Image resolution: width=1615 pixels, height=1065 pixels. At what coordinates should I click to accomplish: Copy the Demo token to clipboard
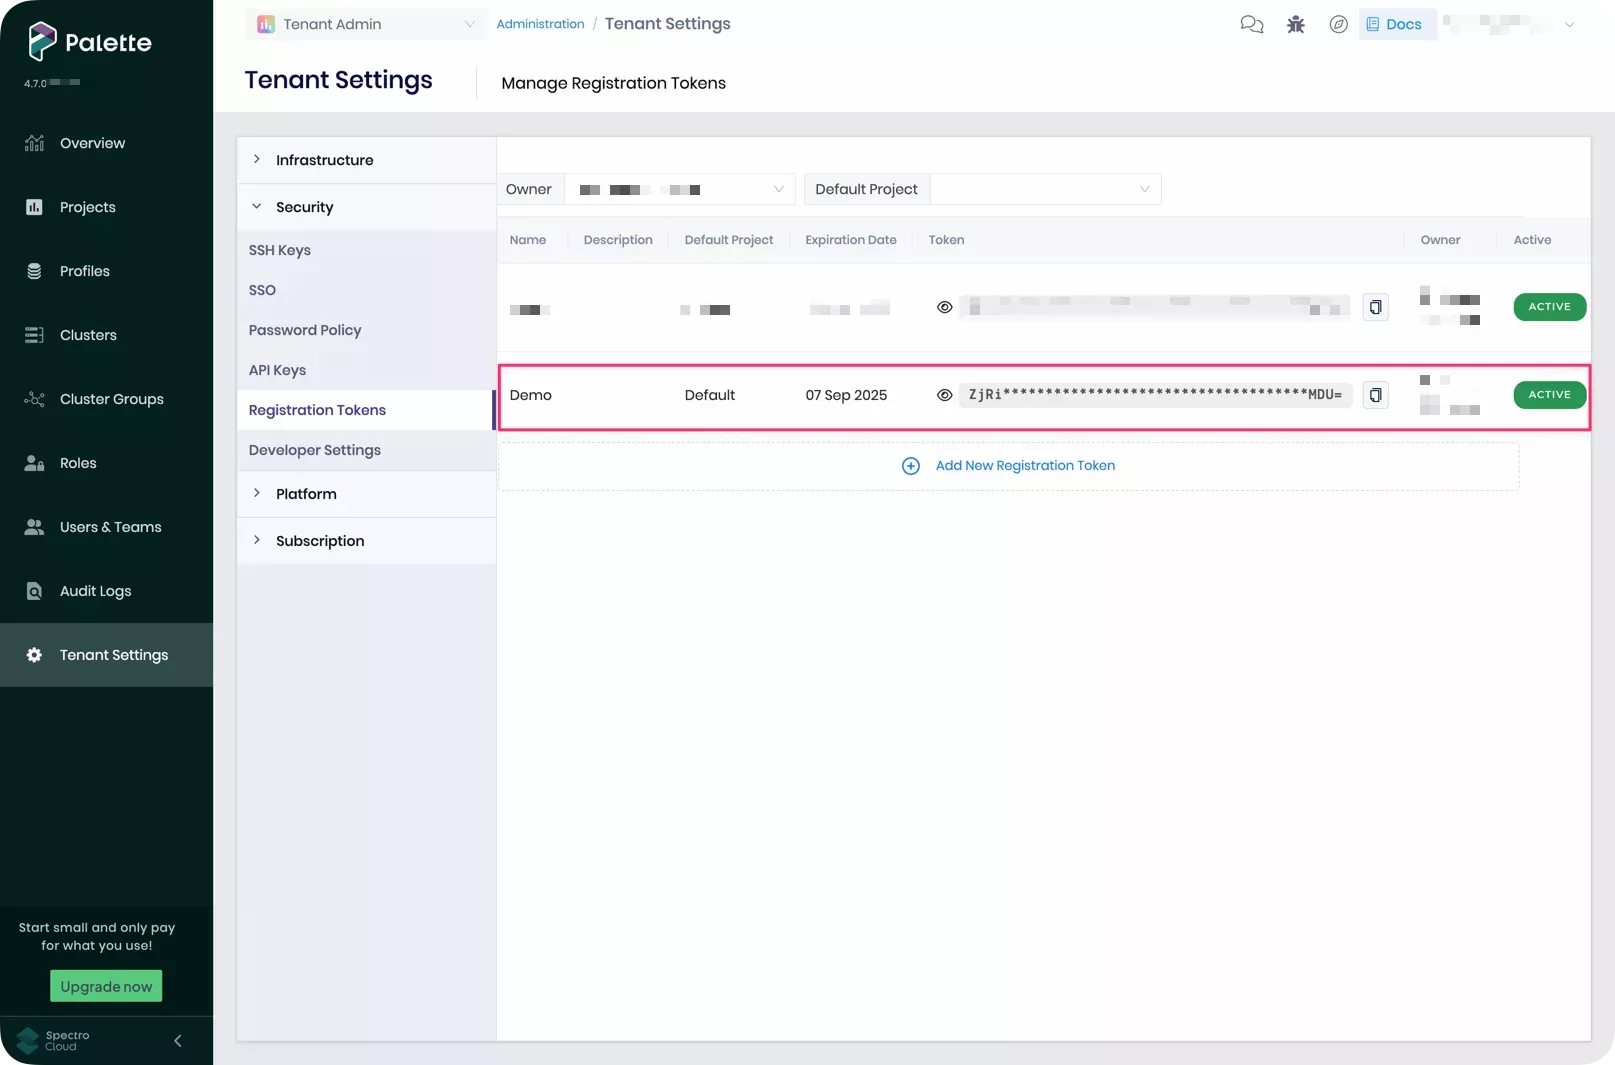pyautogui.click(x=1375, y=395)
